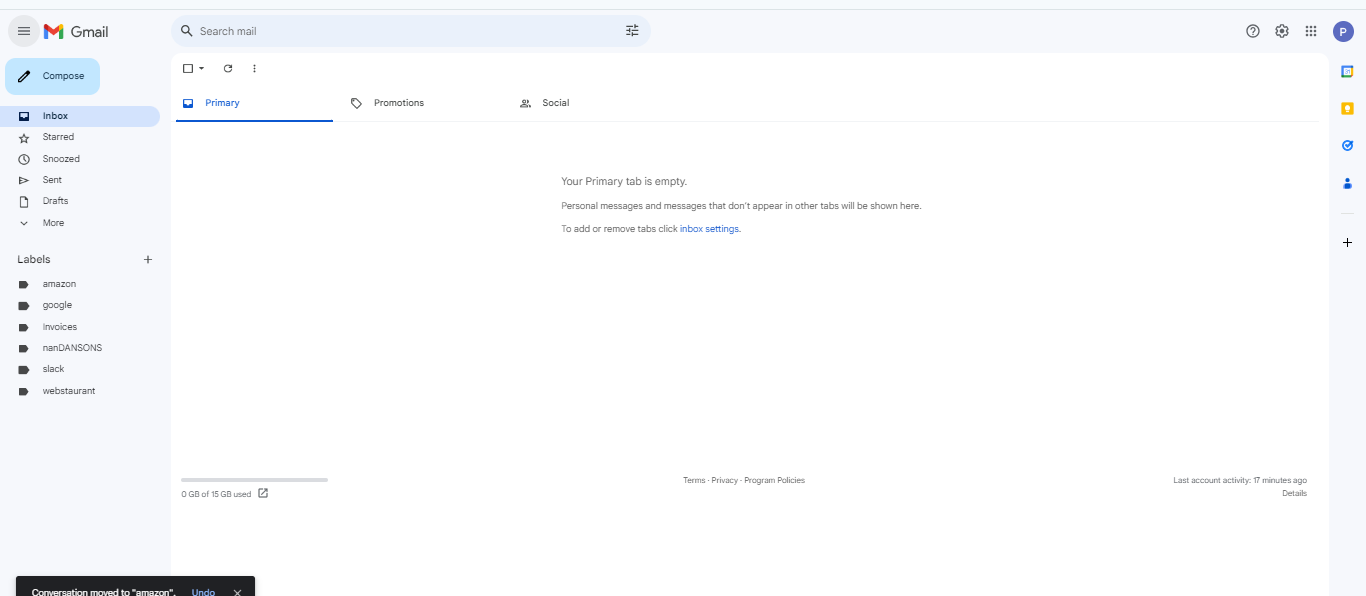The image size is (1366, 596).
Task: Open storage management external link icon
Action: tap(263, 493)
